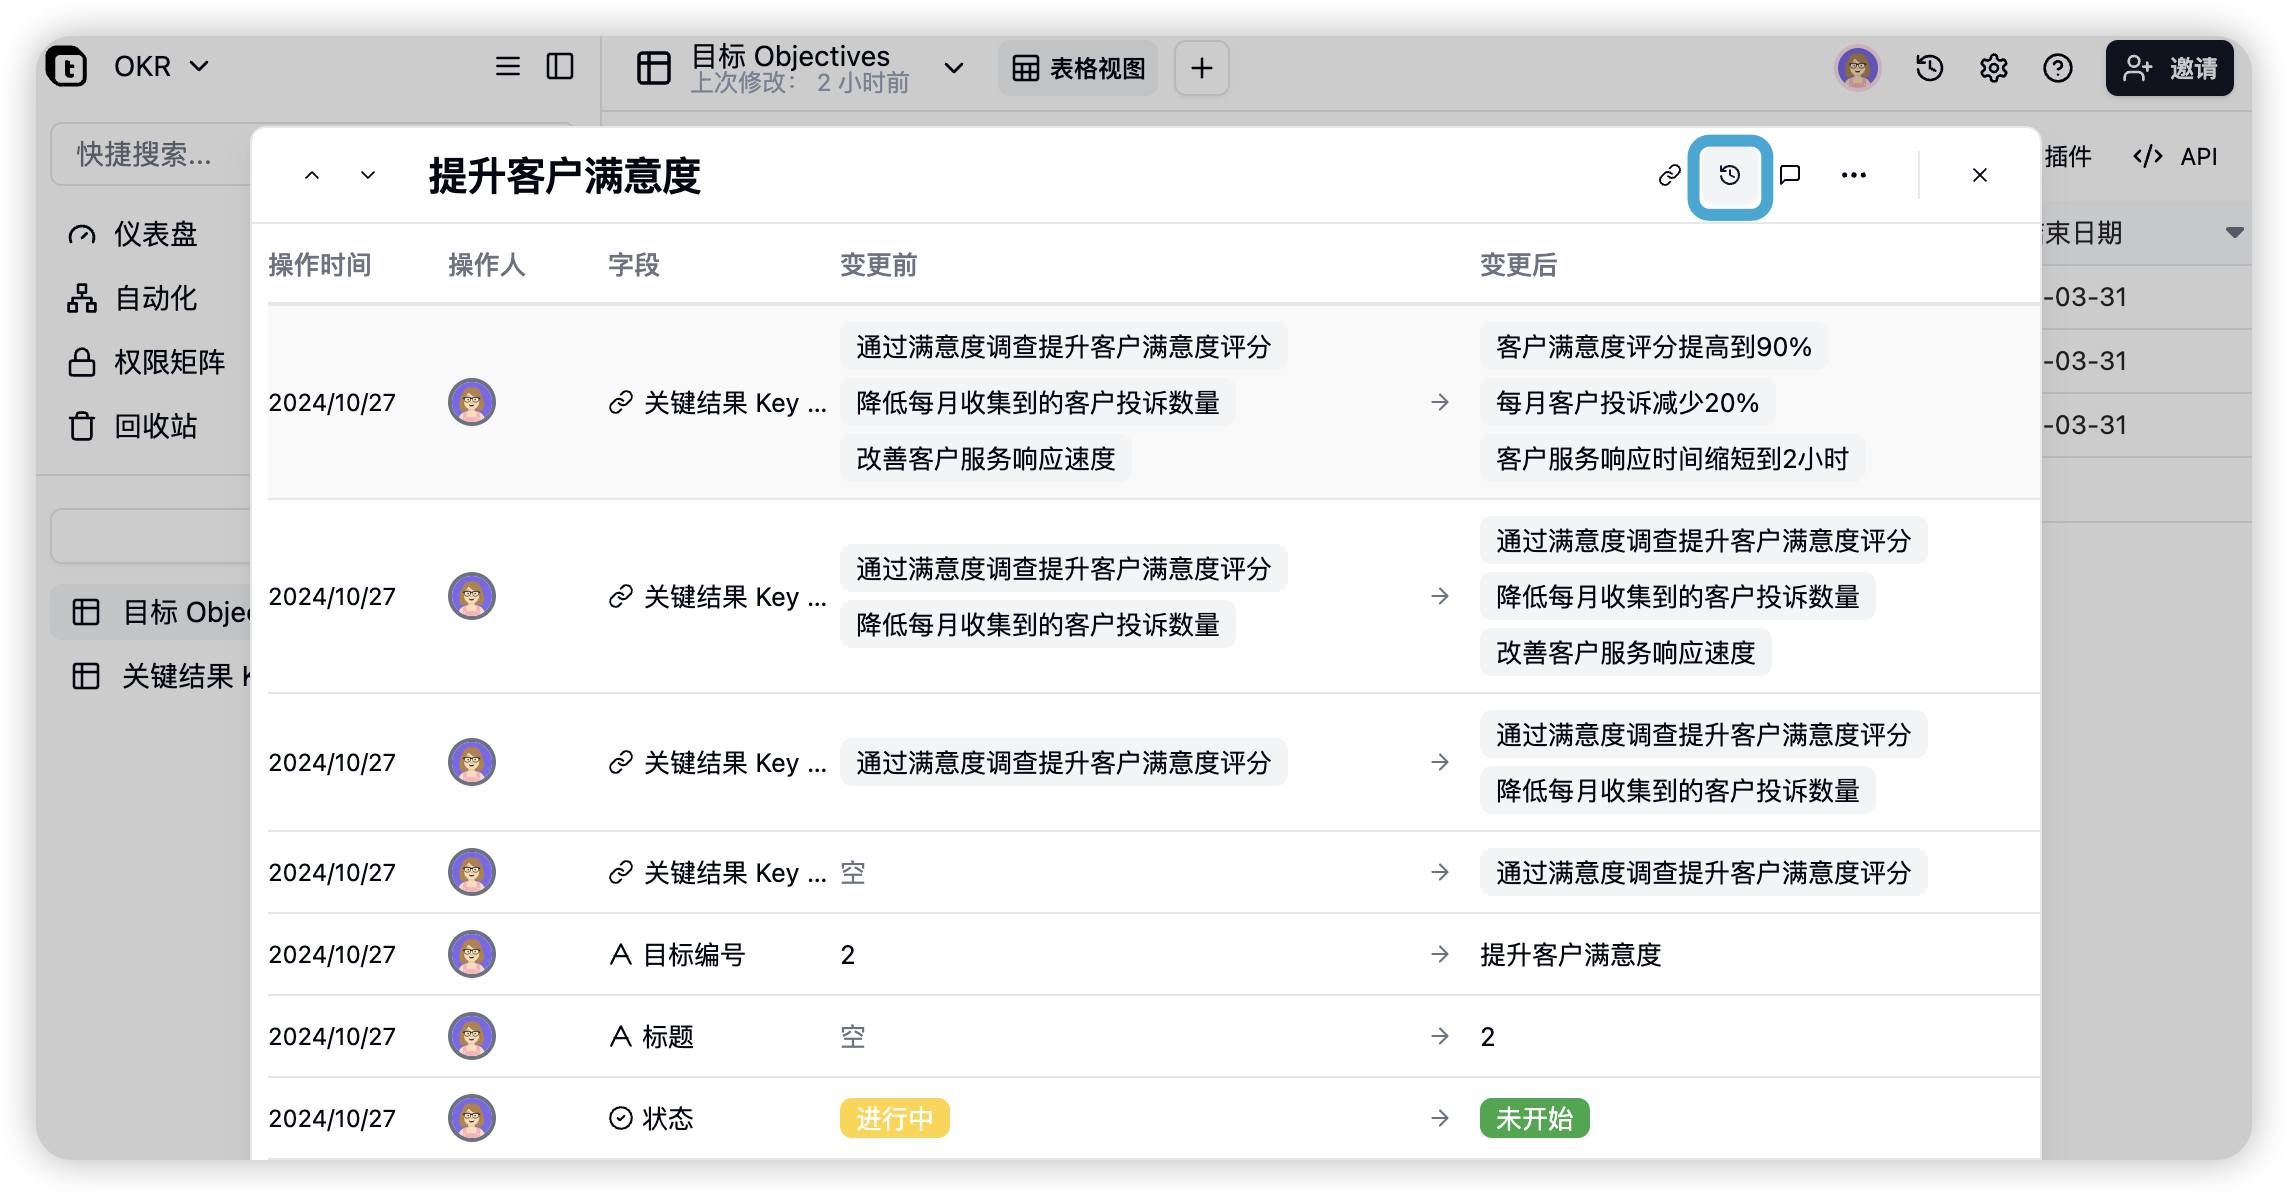Open the help question mark icon

tap(2057, 68)
